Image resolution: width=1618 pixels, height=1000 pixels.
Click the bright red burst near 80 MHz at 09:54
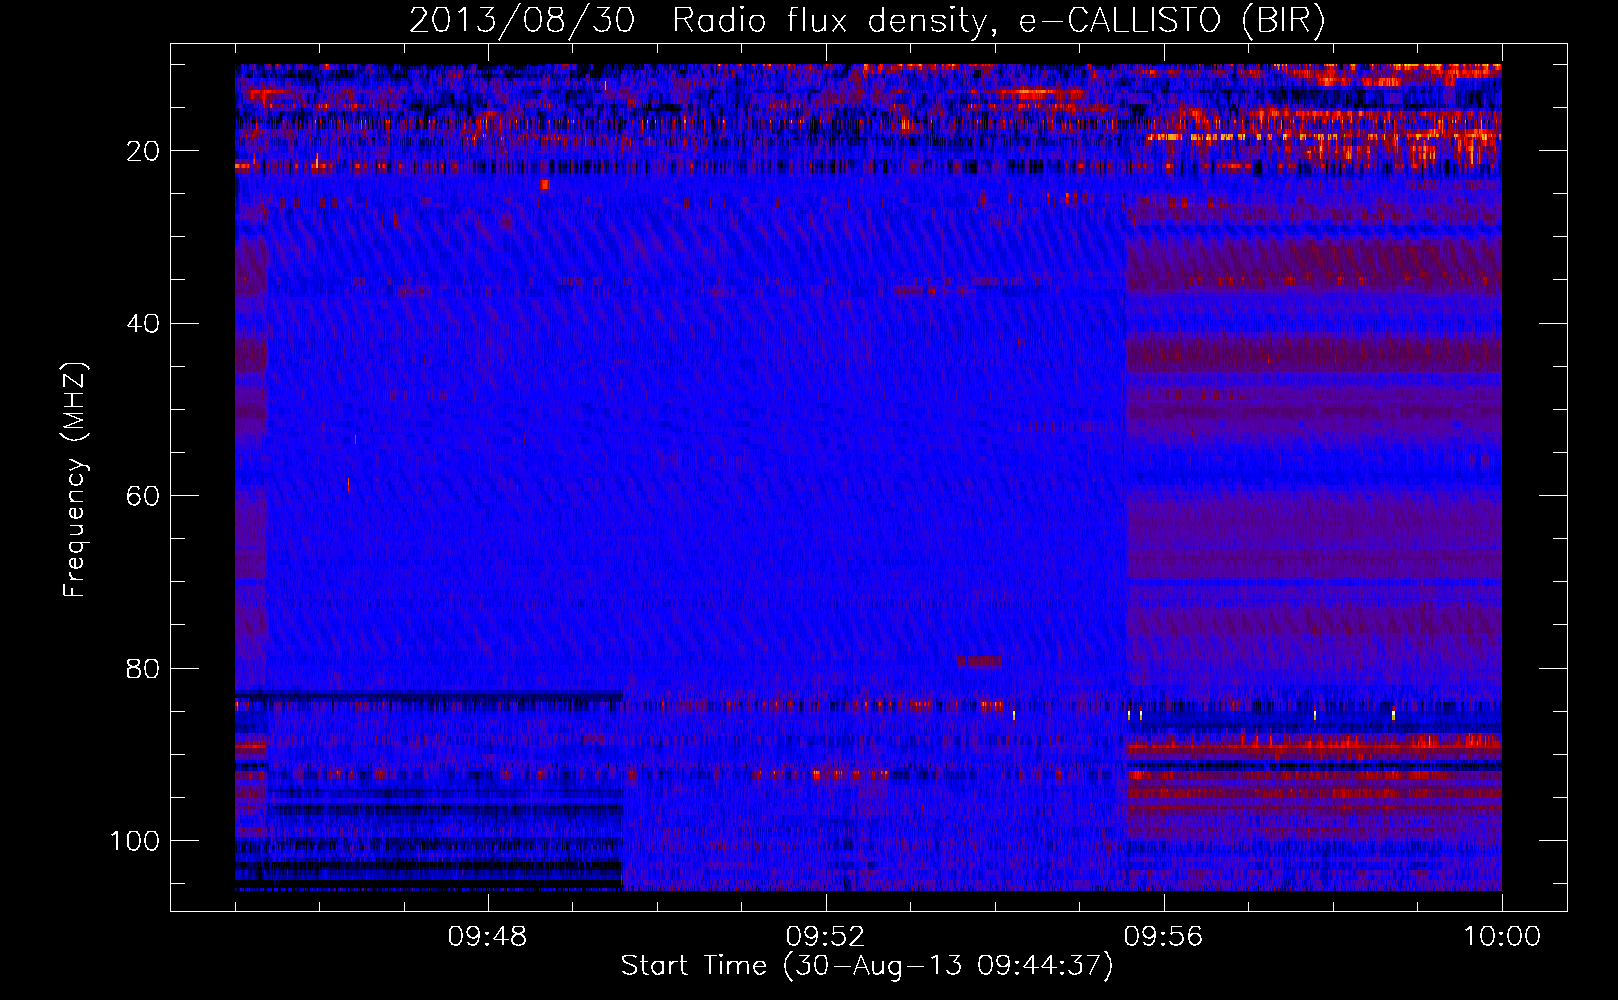pos(979,661)
